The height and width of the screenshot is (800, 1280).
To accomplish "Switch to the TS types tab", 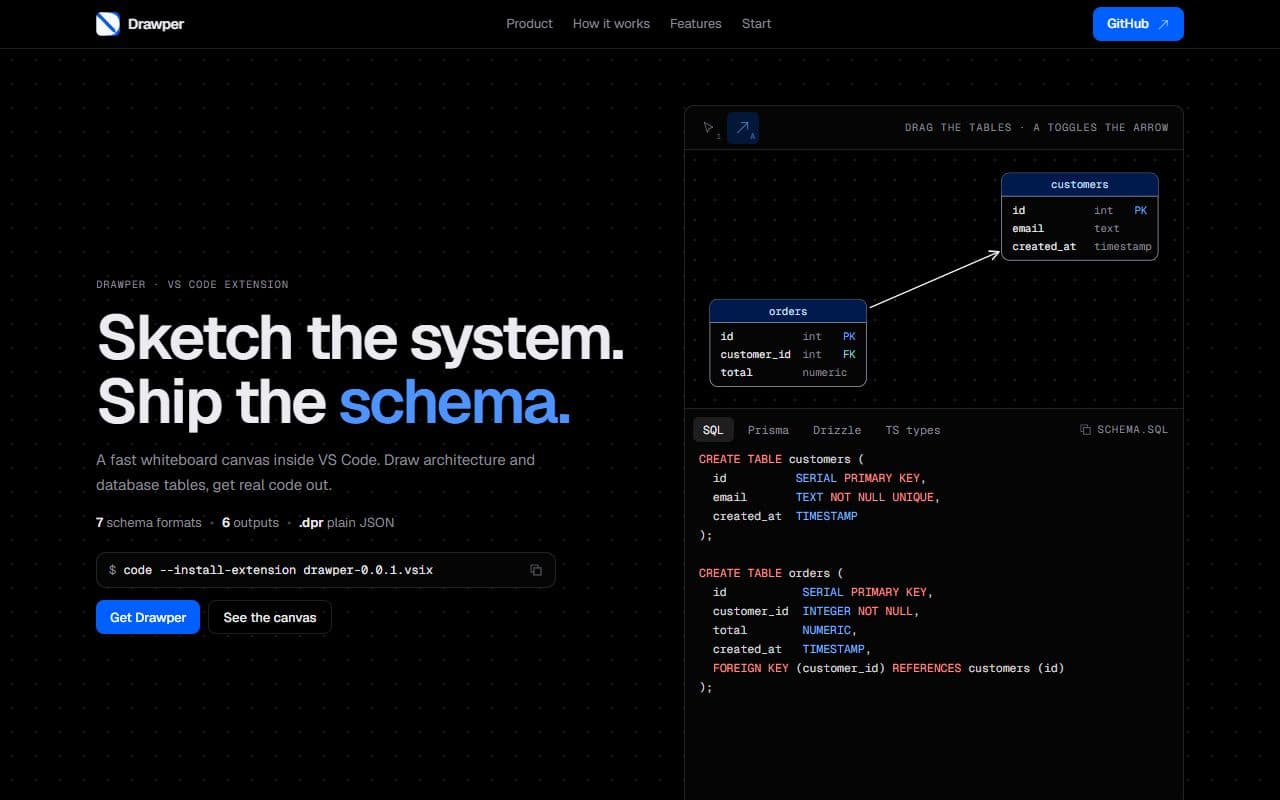I will [913, 430].
